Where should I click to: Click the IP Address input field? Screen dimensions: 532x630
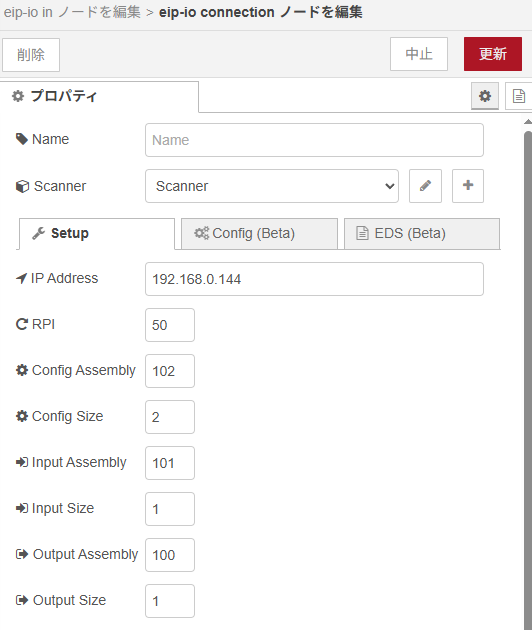(314, 279)
